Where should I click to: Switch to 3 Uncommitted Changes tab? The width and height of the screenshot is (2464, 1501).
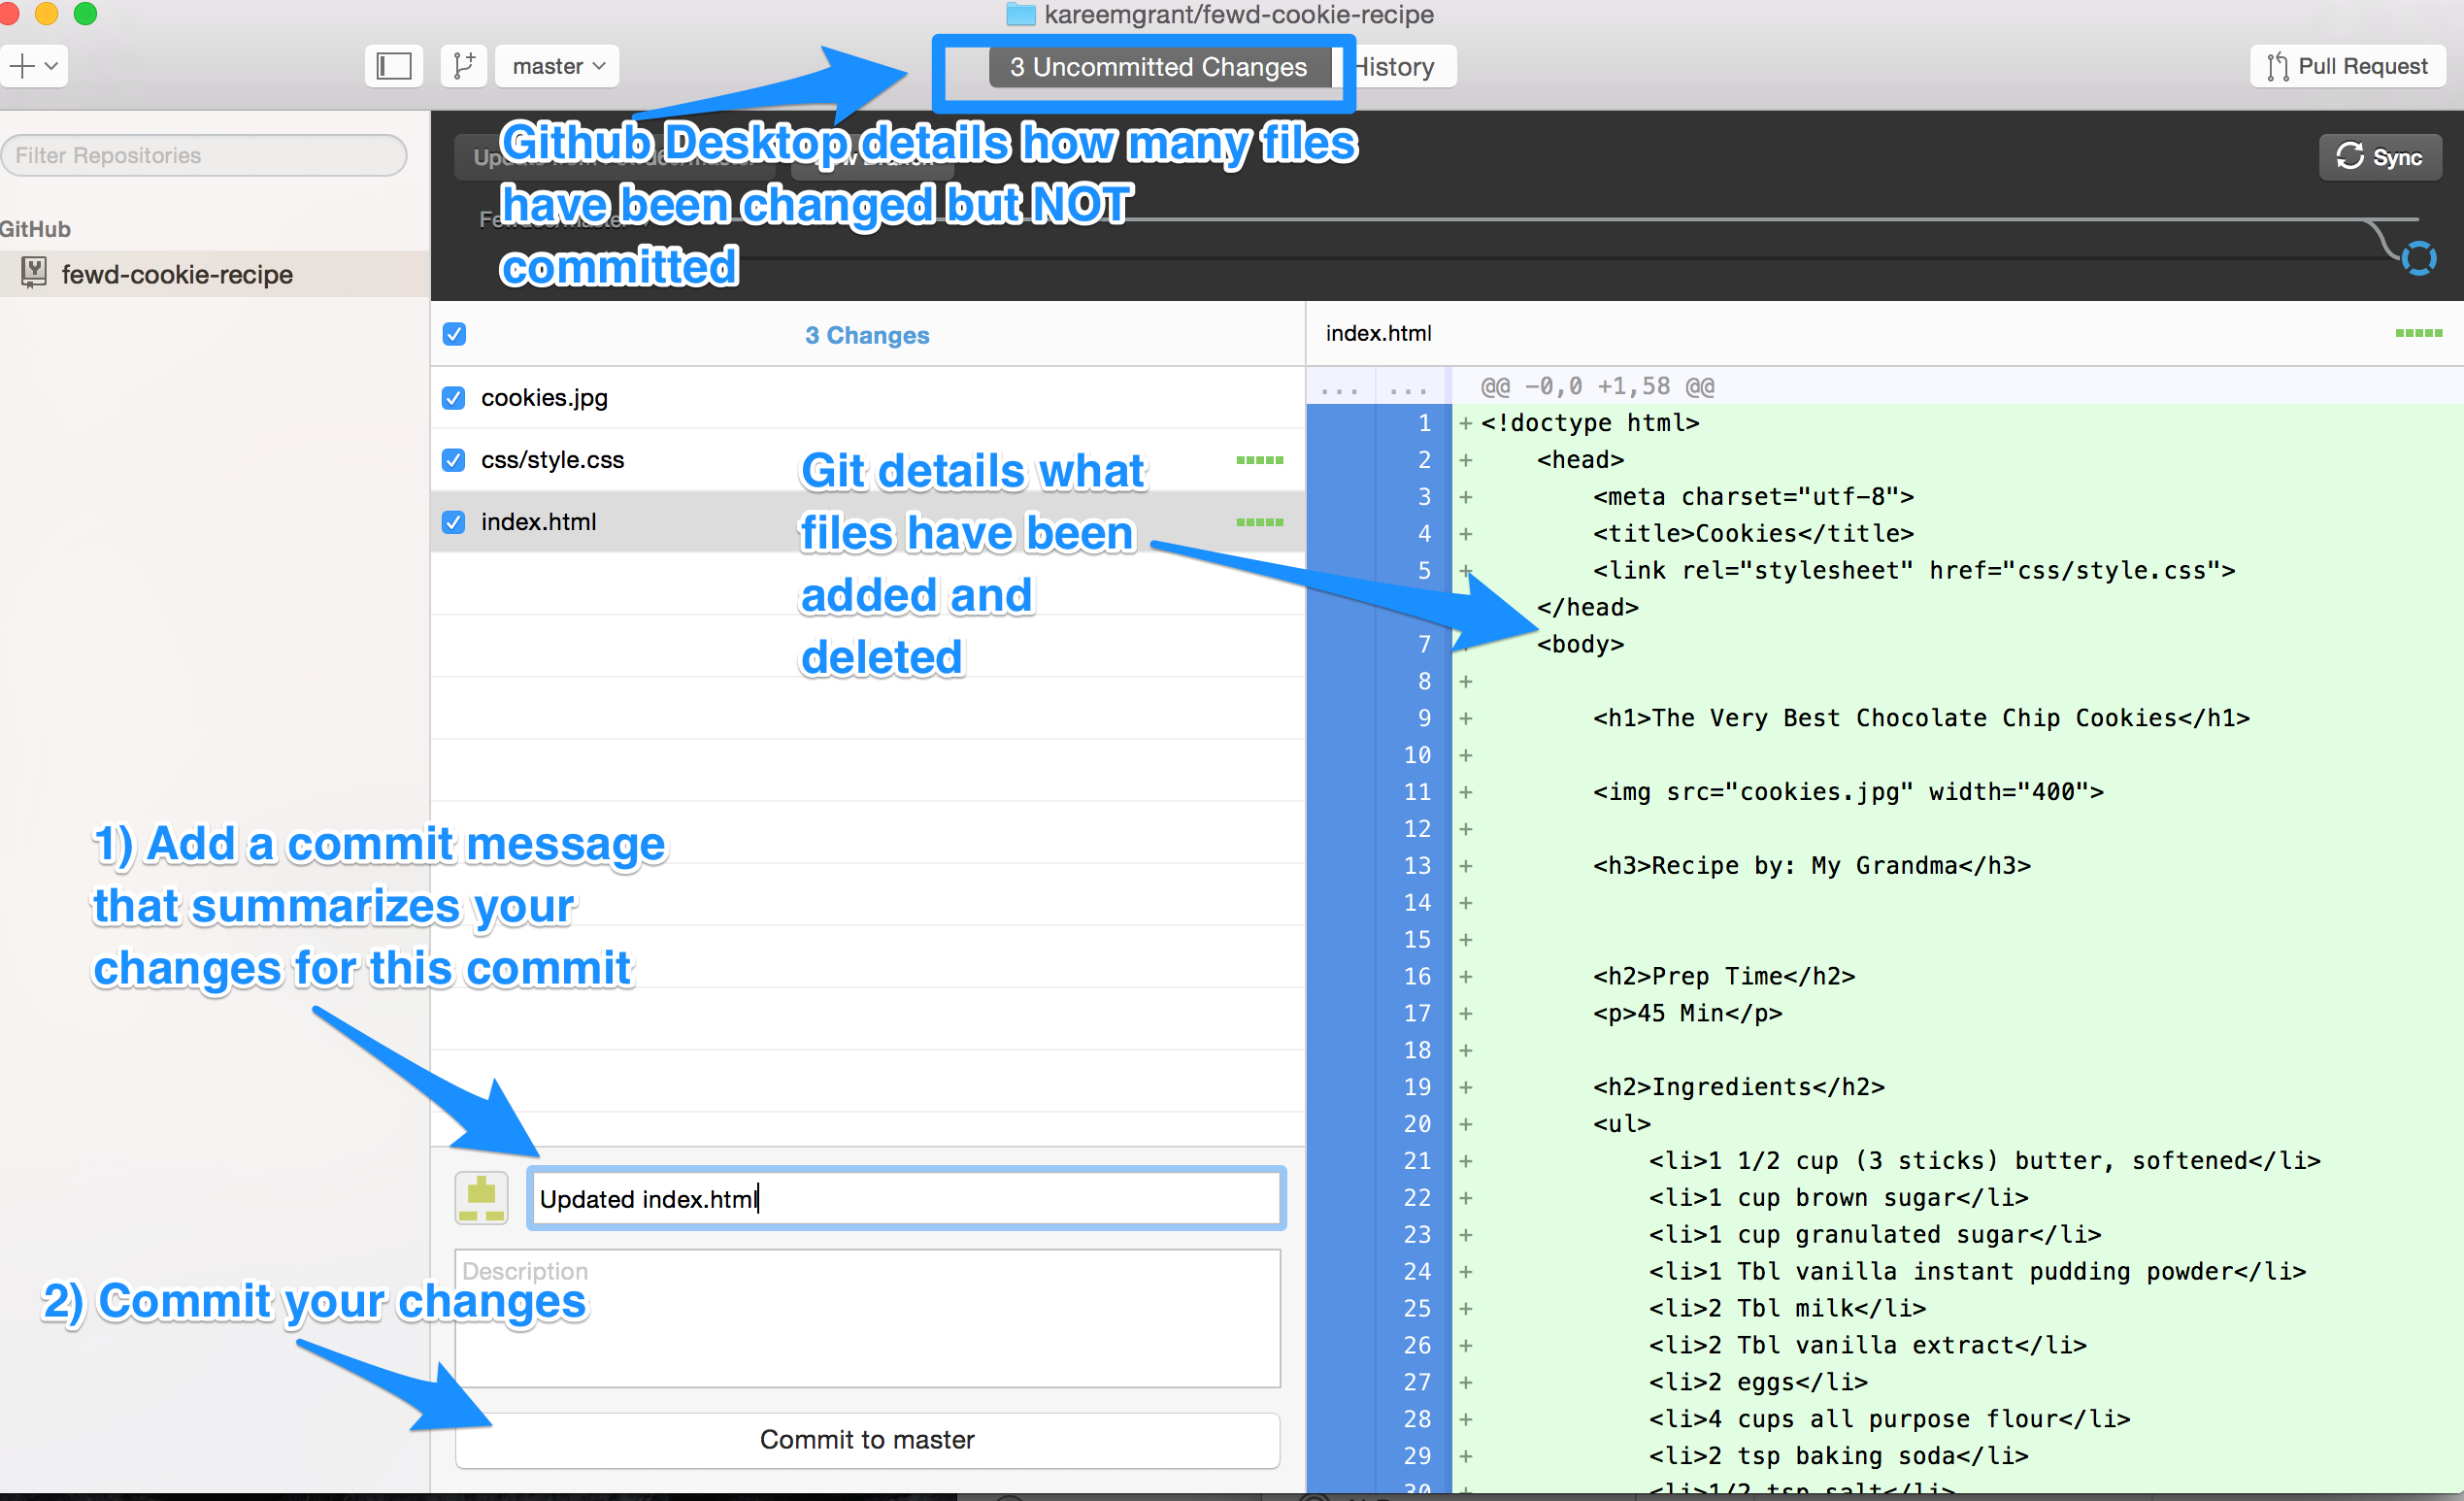click(x=1158, y=67)
